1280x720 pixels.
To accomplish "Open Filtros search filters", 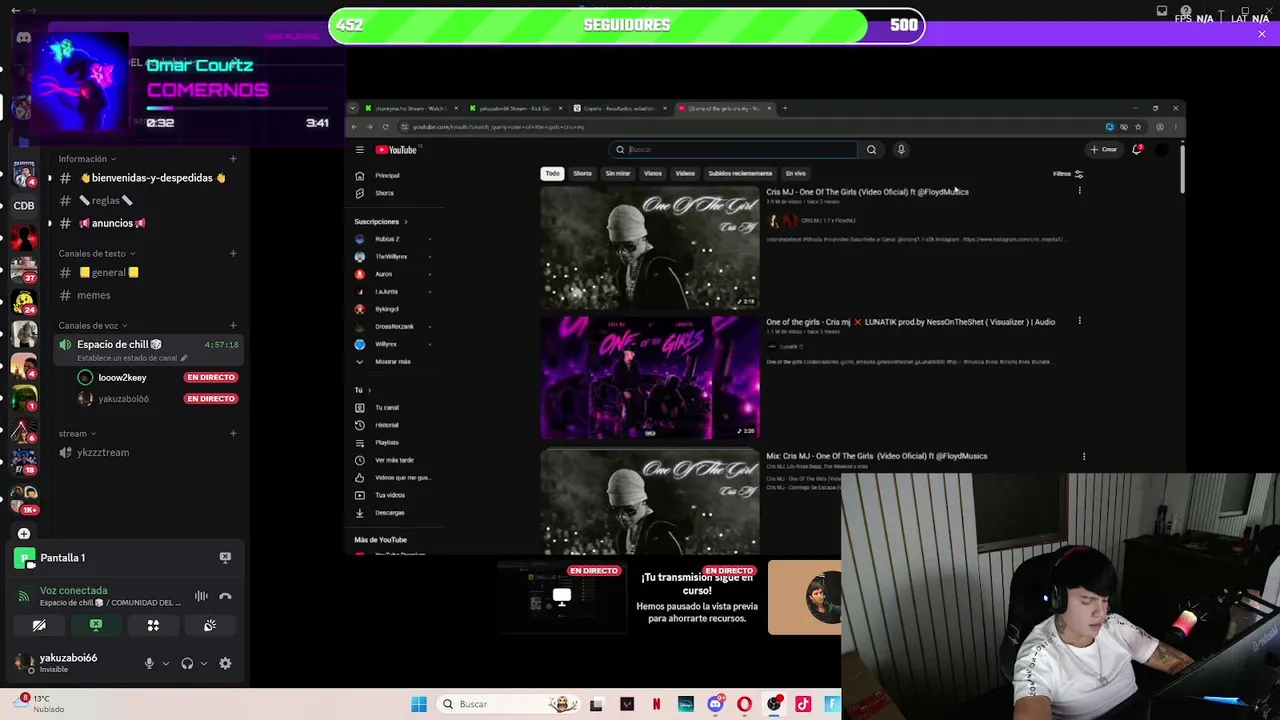I will (x=1068, y=174).
